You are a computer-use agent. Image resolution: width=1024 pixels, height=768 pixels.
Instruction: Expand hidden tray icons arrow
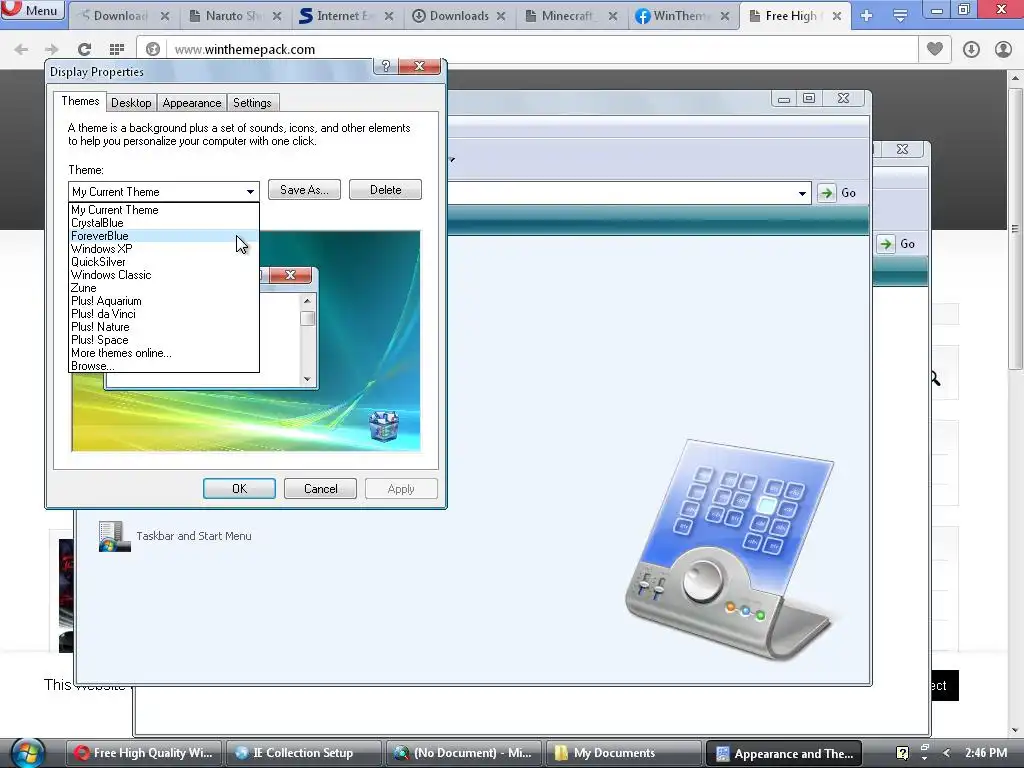pos(946,754)
